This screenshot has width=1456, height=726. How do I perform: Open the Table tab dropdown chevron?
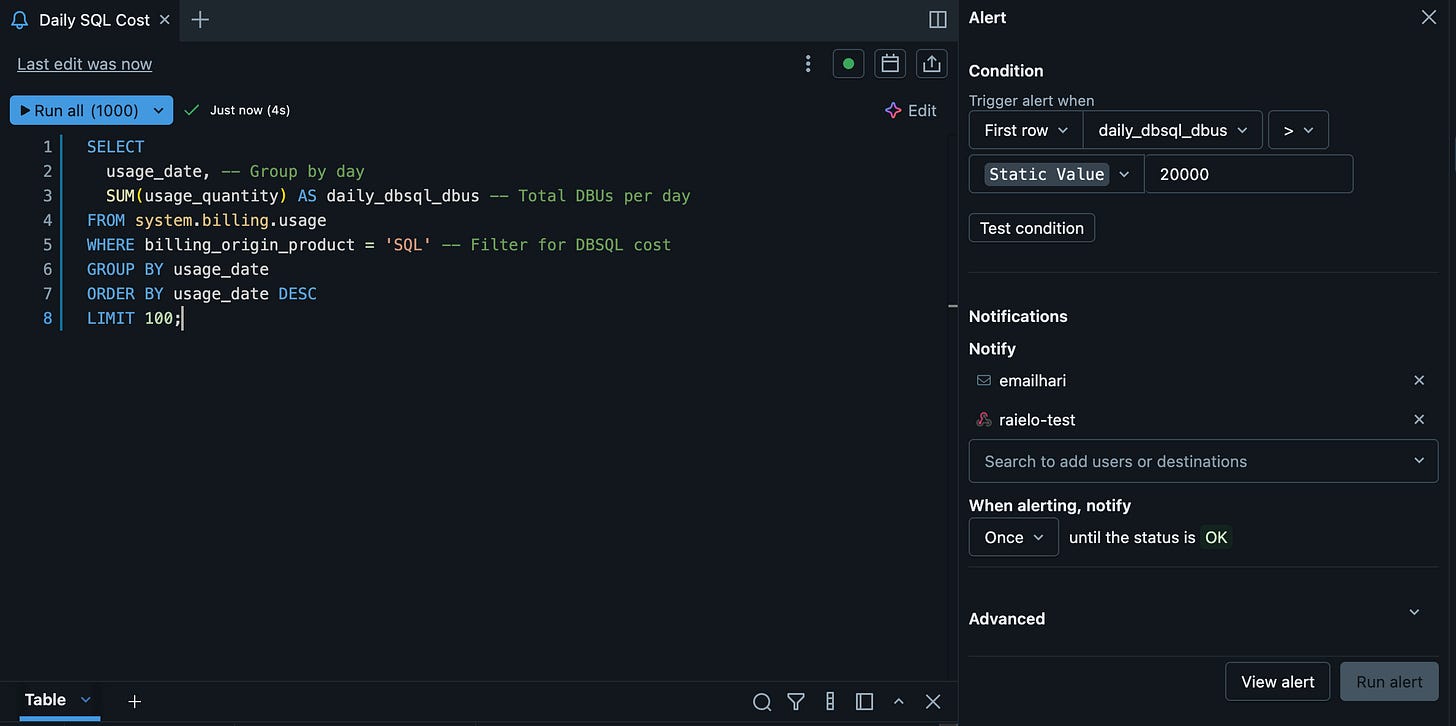pyautogui.click(x=85, y=700)
